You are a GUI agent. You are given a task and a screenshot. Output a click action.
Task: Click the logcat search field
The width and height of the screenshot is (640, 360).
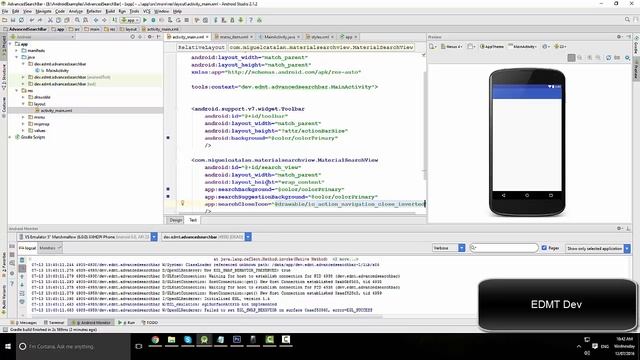[504, 248]
